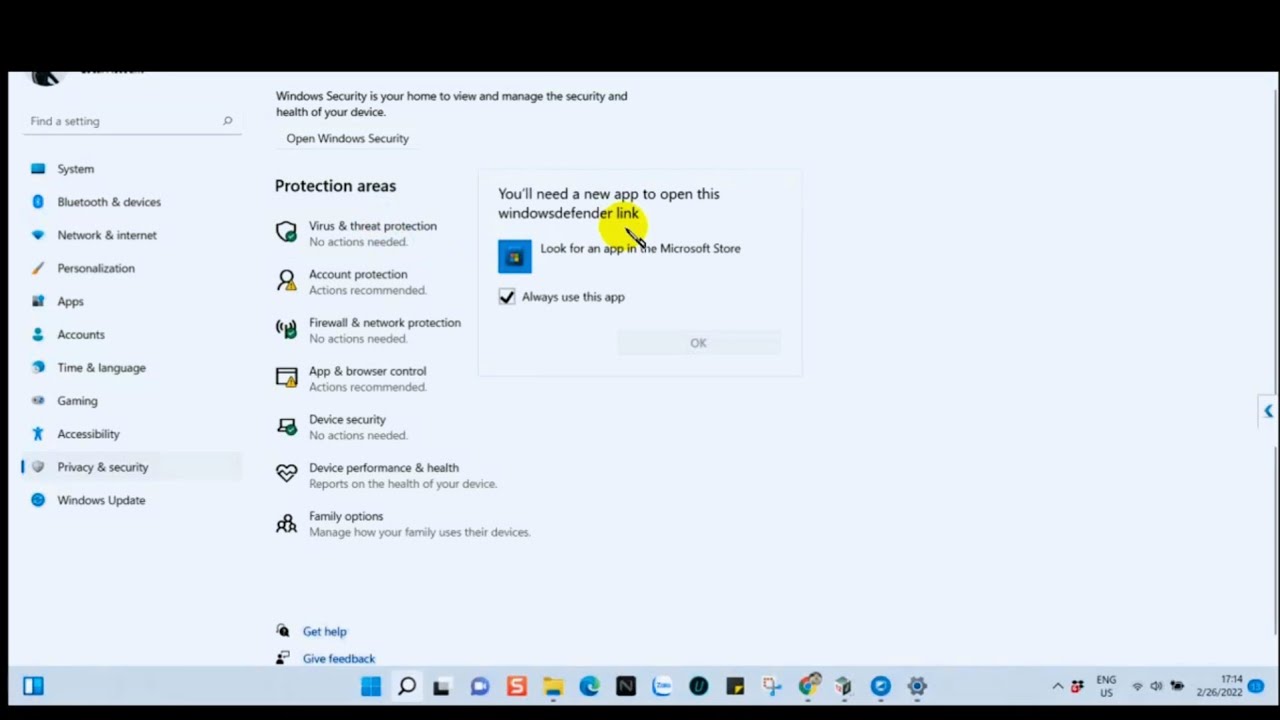This screenshot has width=1280, height=720.
Task: Open the Give feedback link
Action: tap(339, 659)
